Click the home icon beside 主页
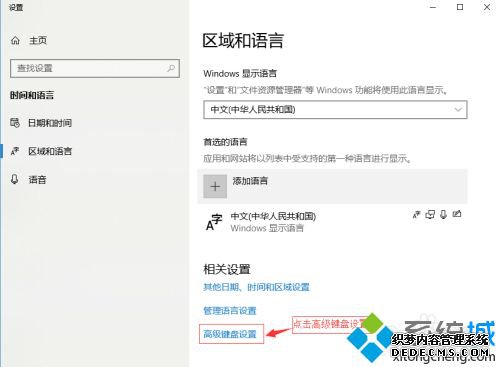The width and height of the screenshot is (500, 367). click(x=15, y=41)
